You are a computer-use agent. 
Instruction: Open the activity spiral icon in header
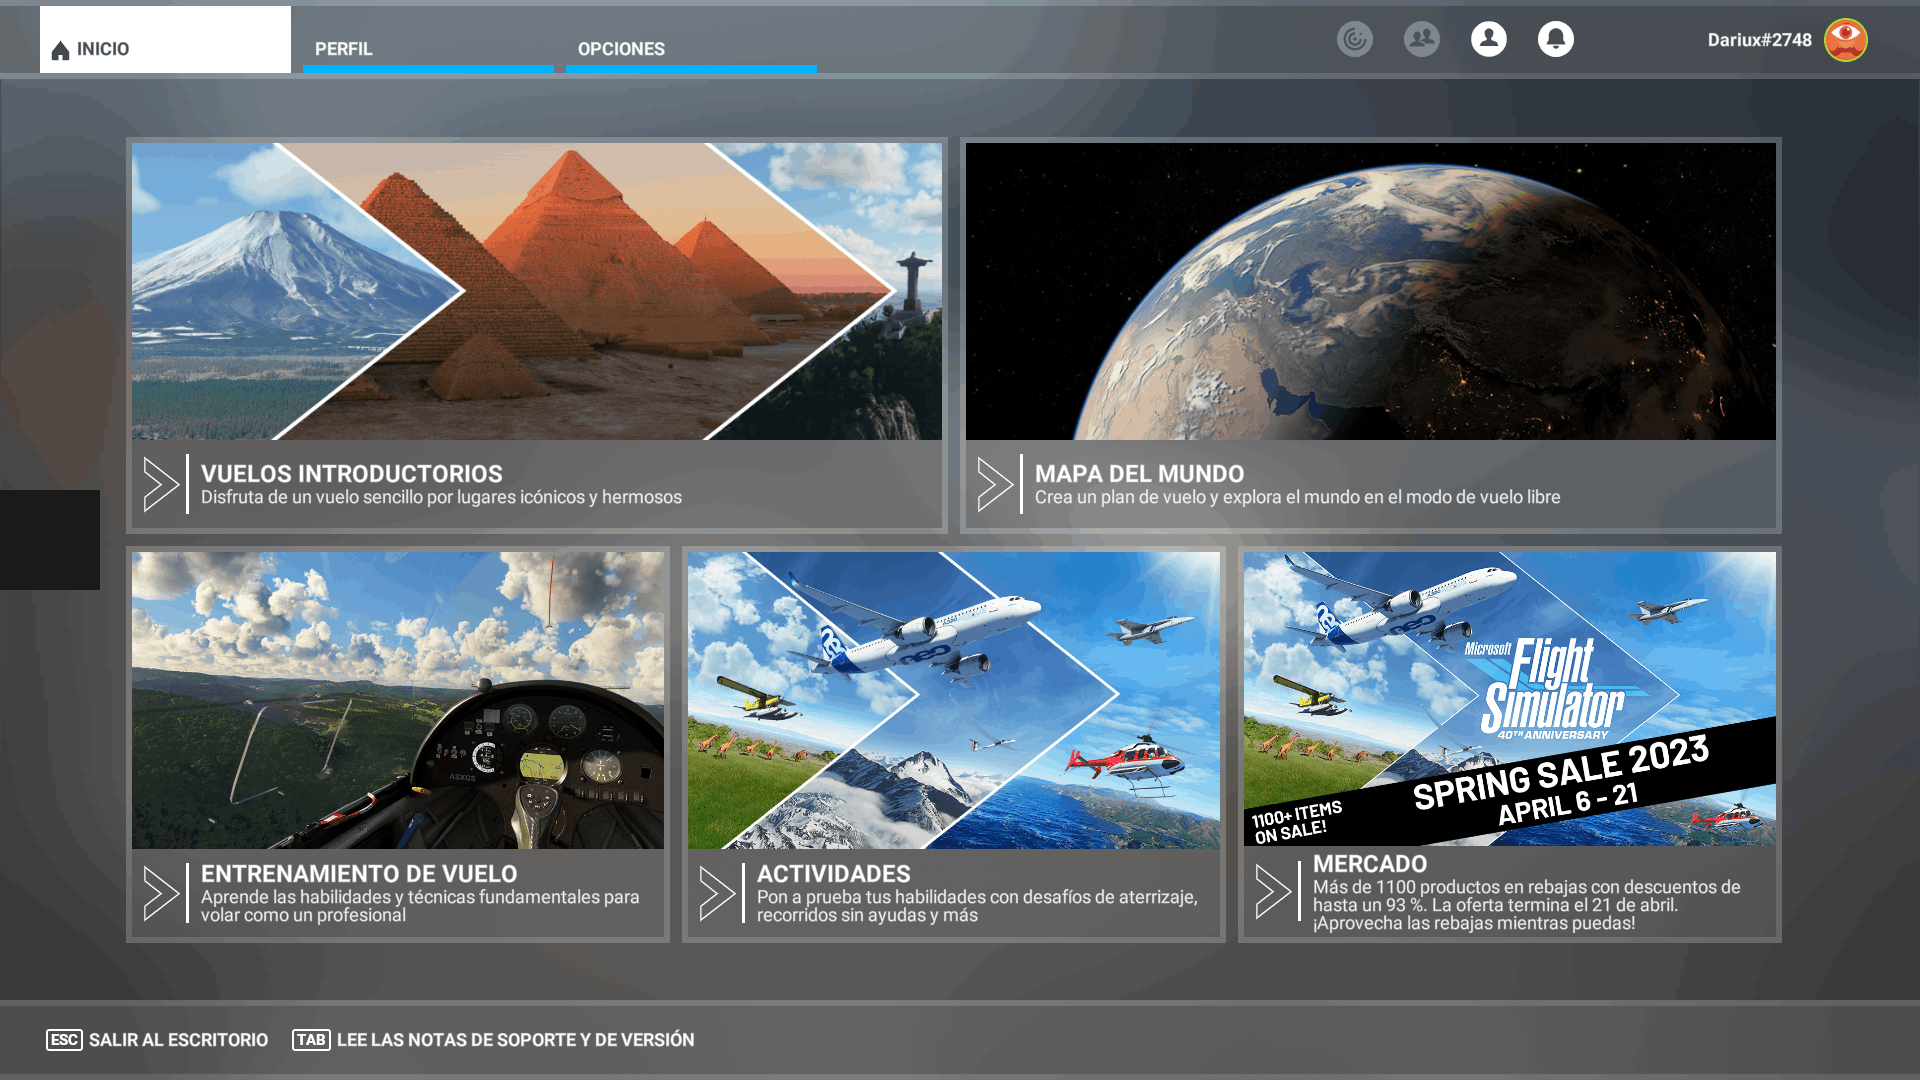point(1355,39)
